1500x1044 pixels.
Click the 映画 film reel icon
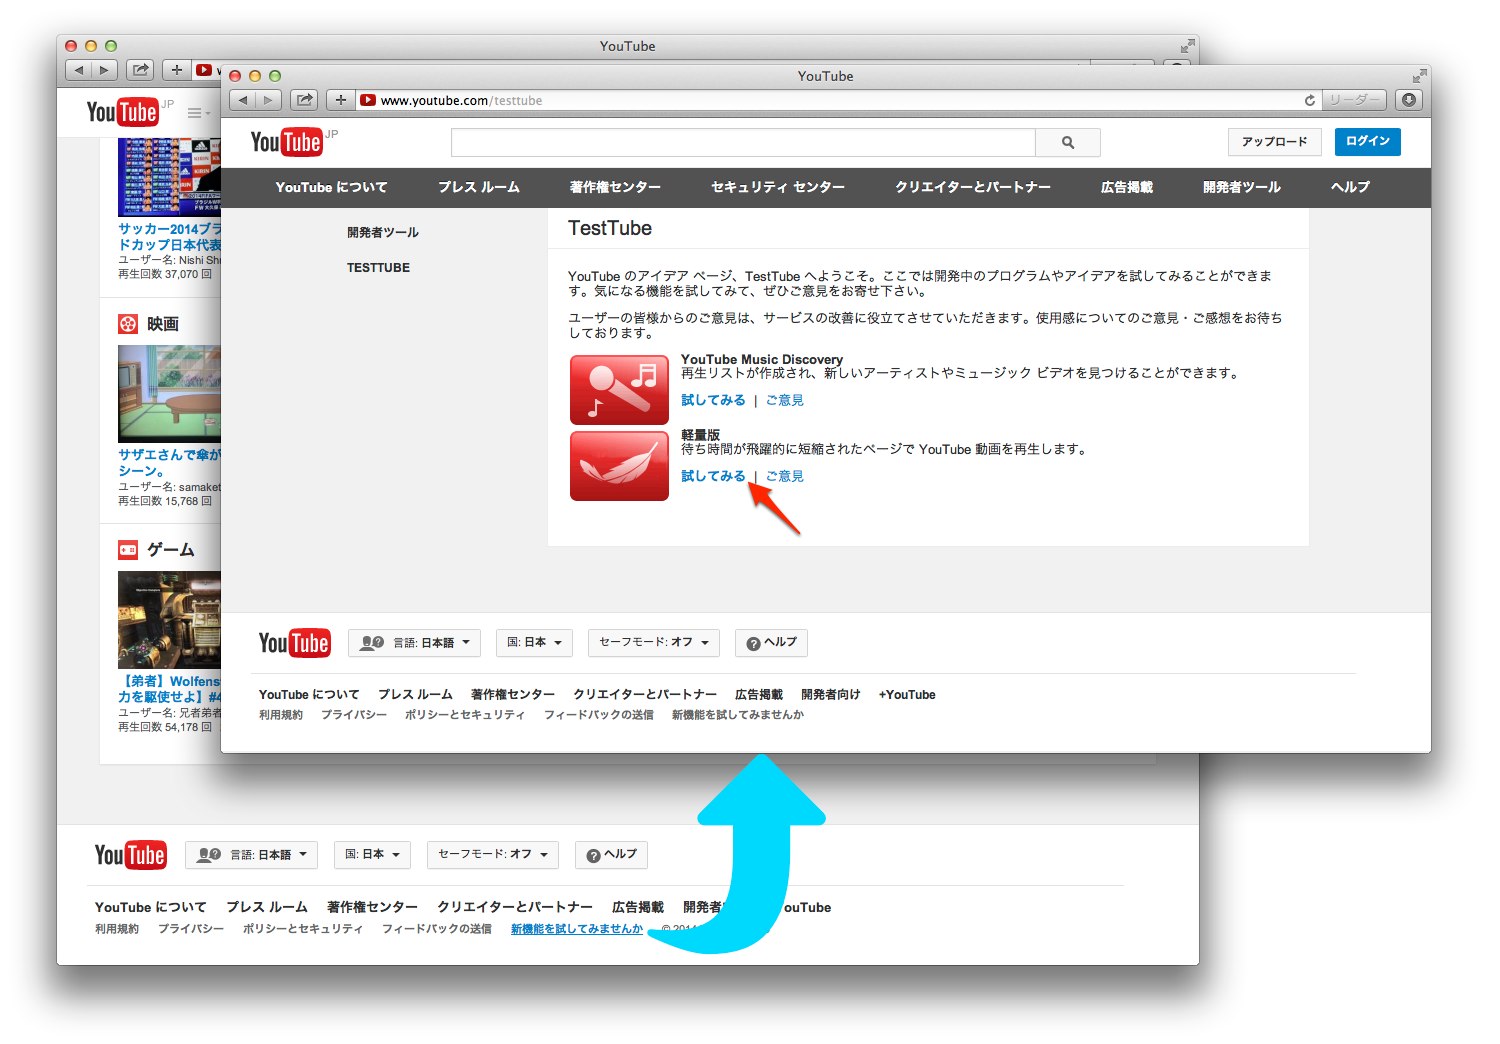click(x=128, y=324)
